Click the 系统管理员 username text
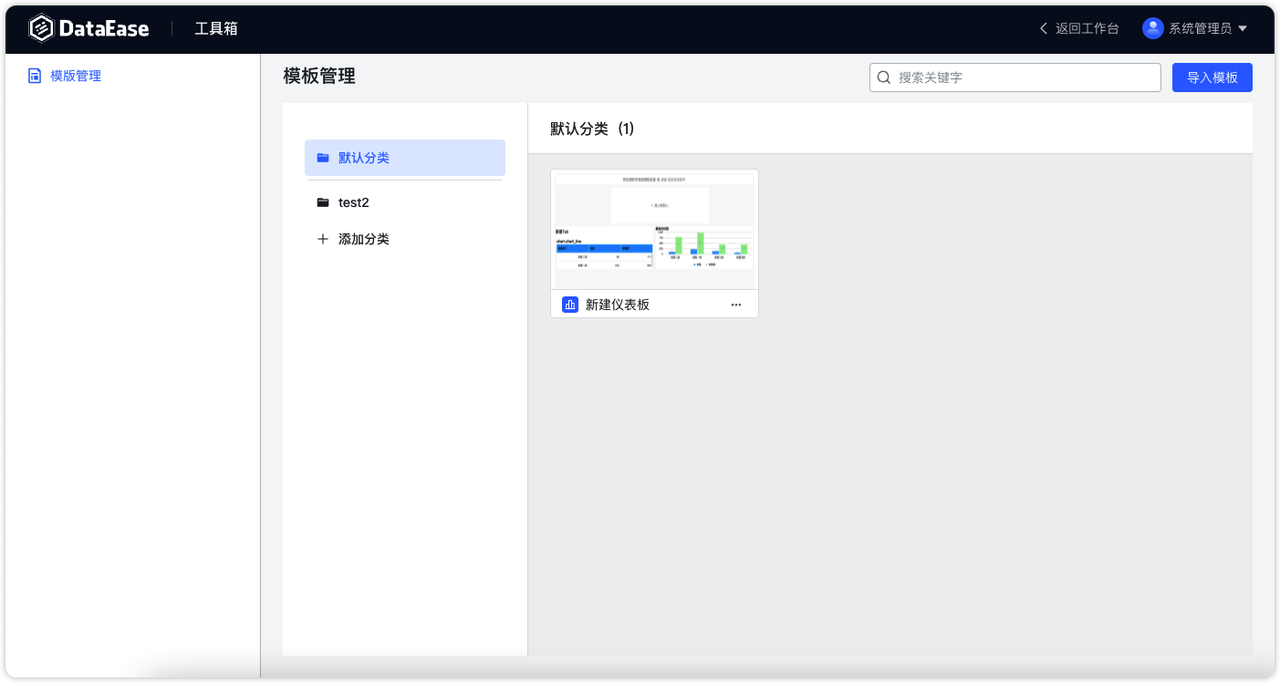Screen dimensions: 1280x683 tap(1200, 28)
